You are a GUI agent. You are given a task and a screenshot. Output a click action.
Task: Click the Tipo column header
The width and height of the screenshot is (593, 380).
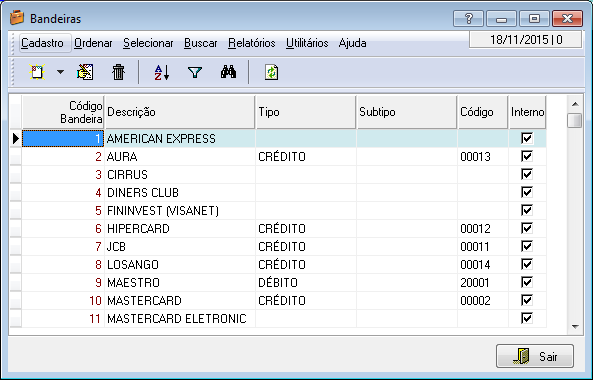pyautogui.click(x=306, y=112)
